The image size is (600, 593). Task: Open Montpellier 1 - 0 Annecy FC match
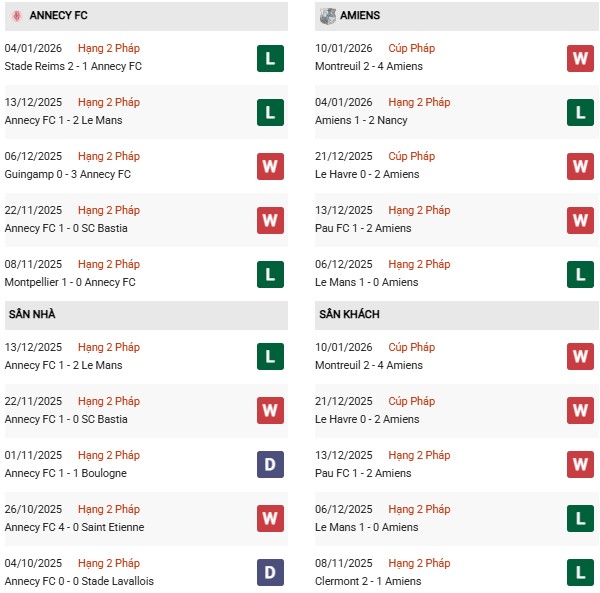(x=72, y=282)
